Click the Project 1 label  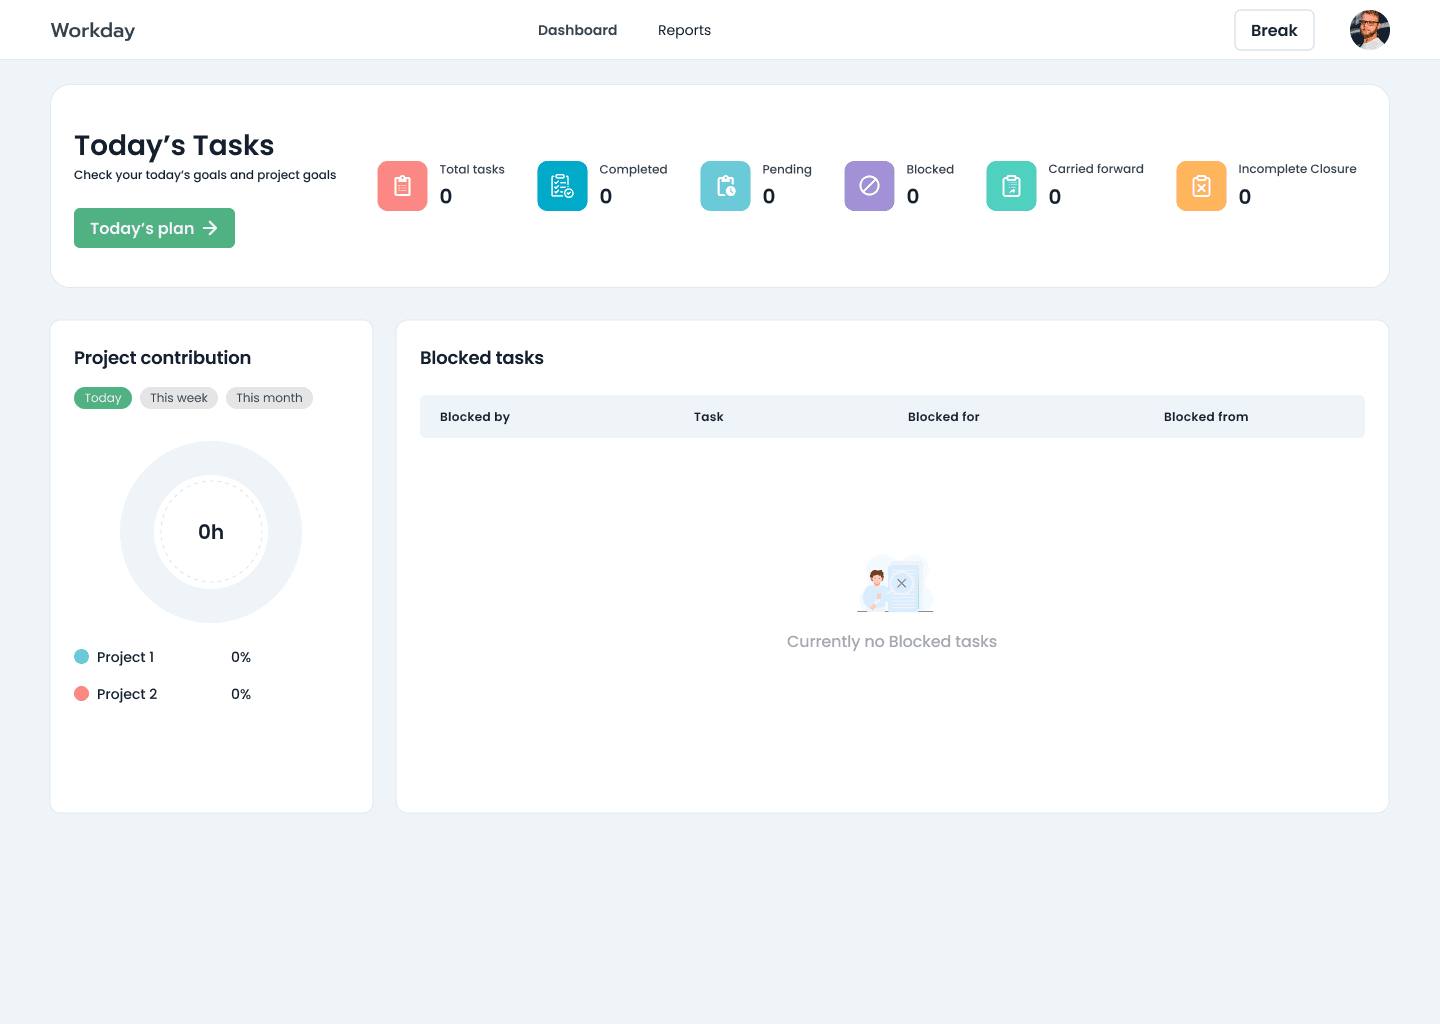click(125, 657)
